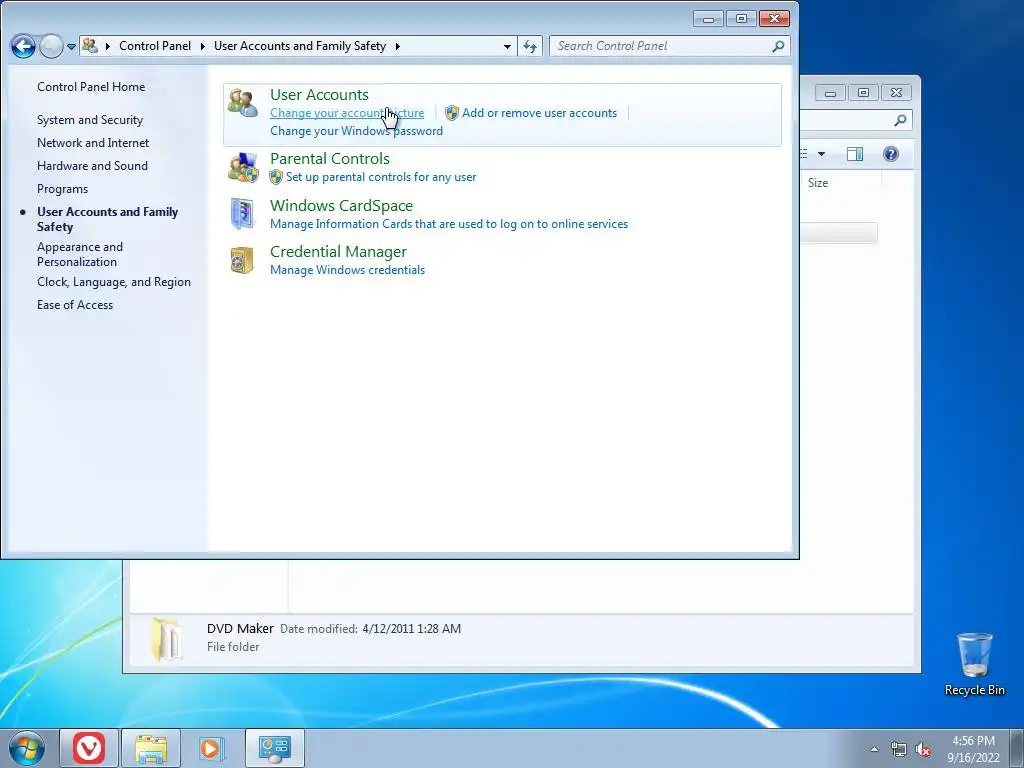
Task: Minimize the Control Panel window
Action: [x=708, y=19]
